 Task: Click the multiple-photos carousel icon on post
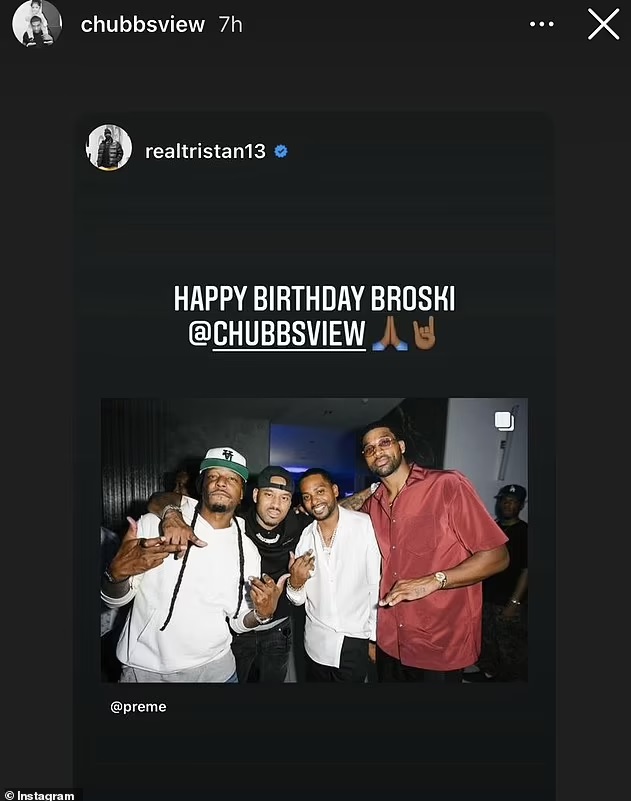pos(504,421)
